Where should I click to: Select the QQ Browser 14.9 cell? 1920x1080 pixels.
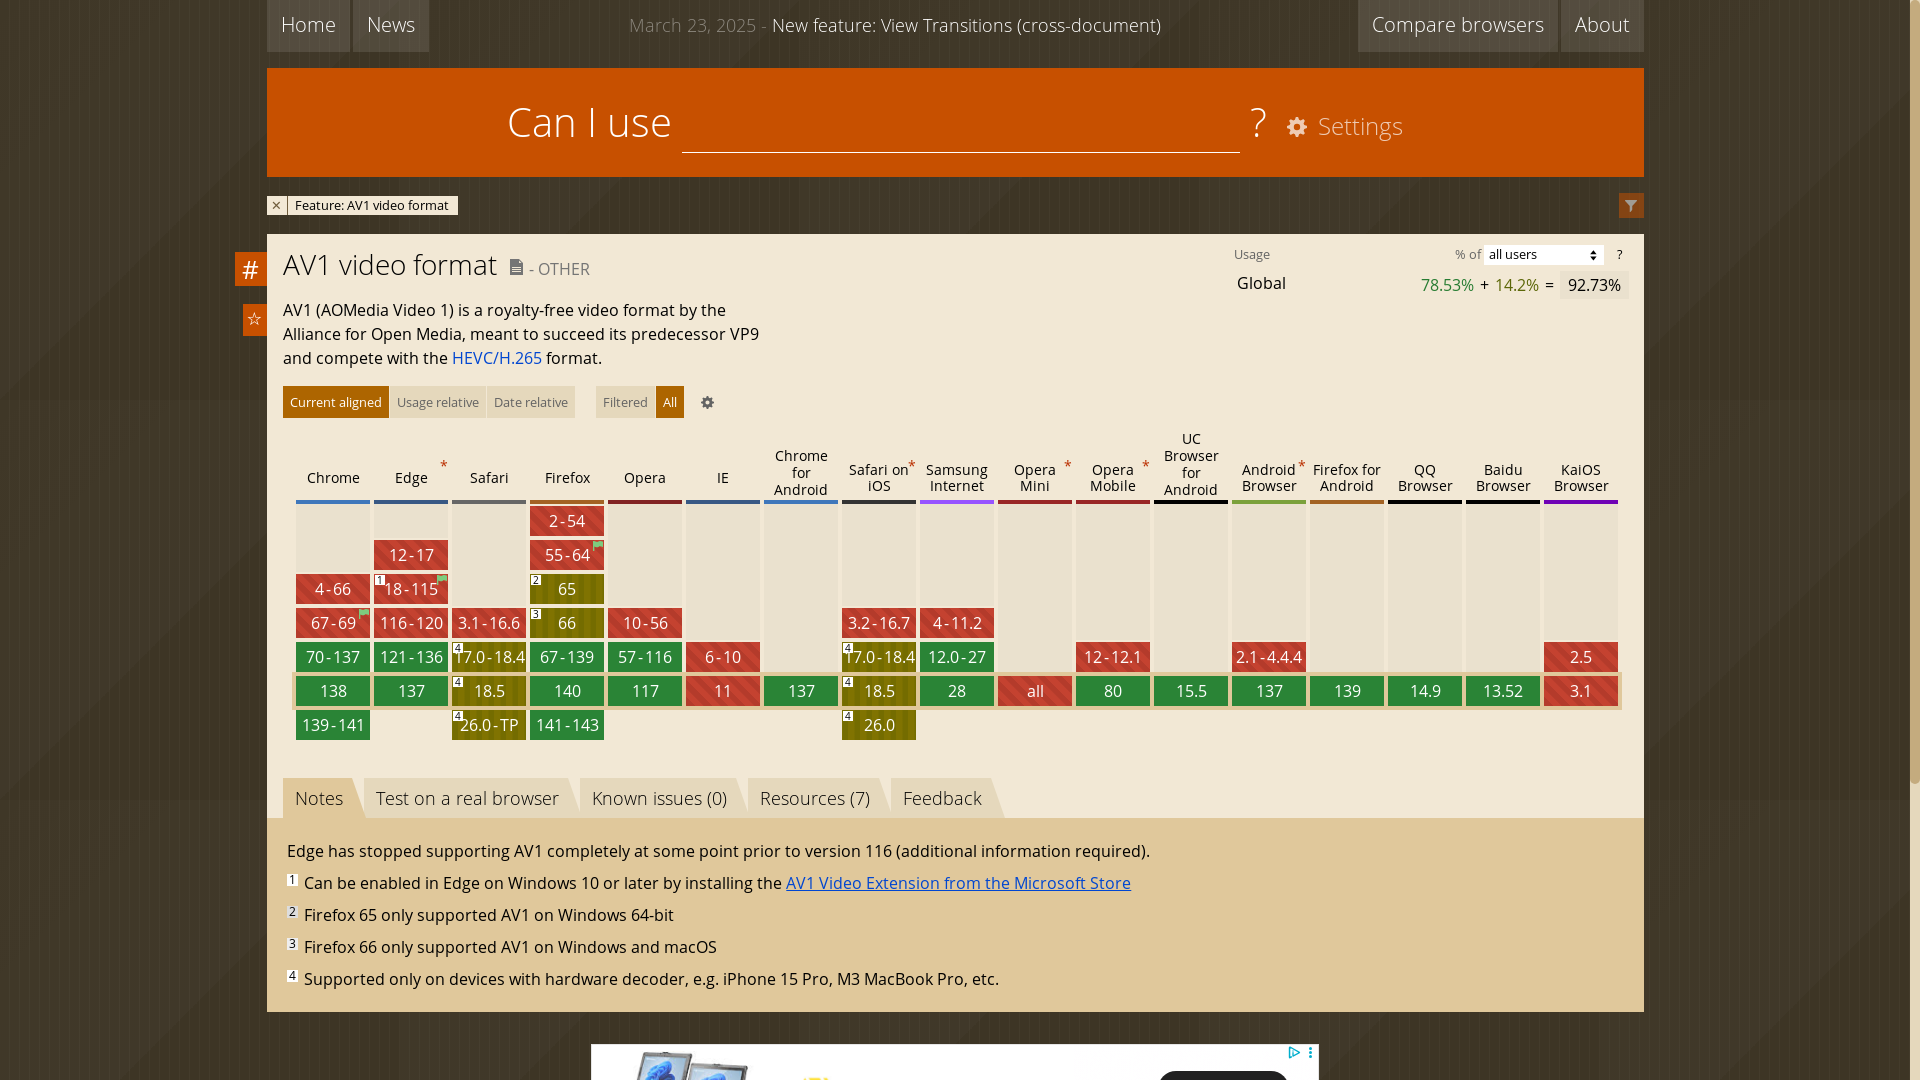(x=1425, y=691)
